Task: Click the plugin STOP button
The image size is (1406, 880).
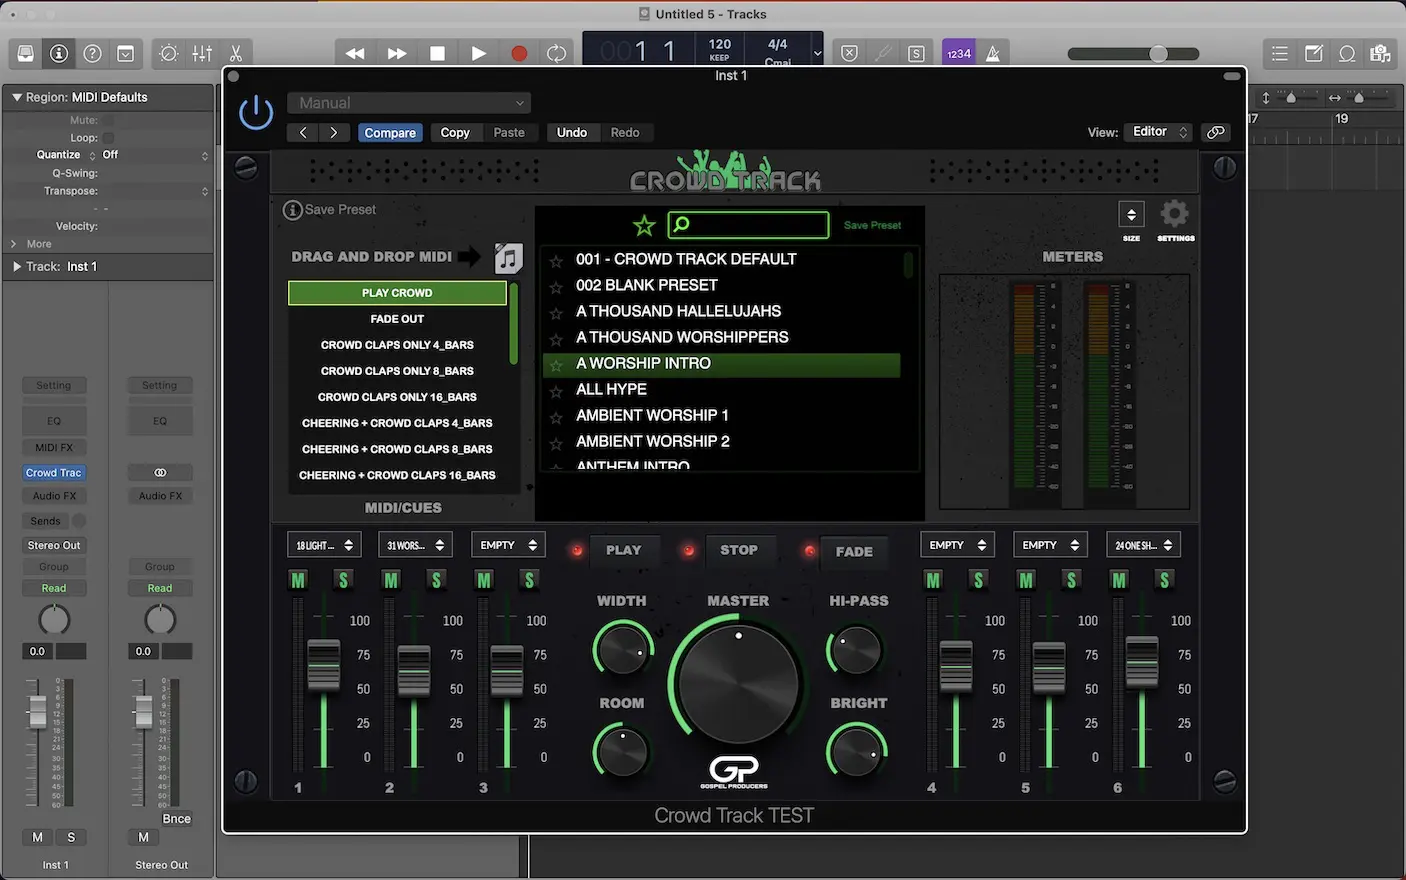Action: 739,550
